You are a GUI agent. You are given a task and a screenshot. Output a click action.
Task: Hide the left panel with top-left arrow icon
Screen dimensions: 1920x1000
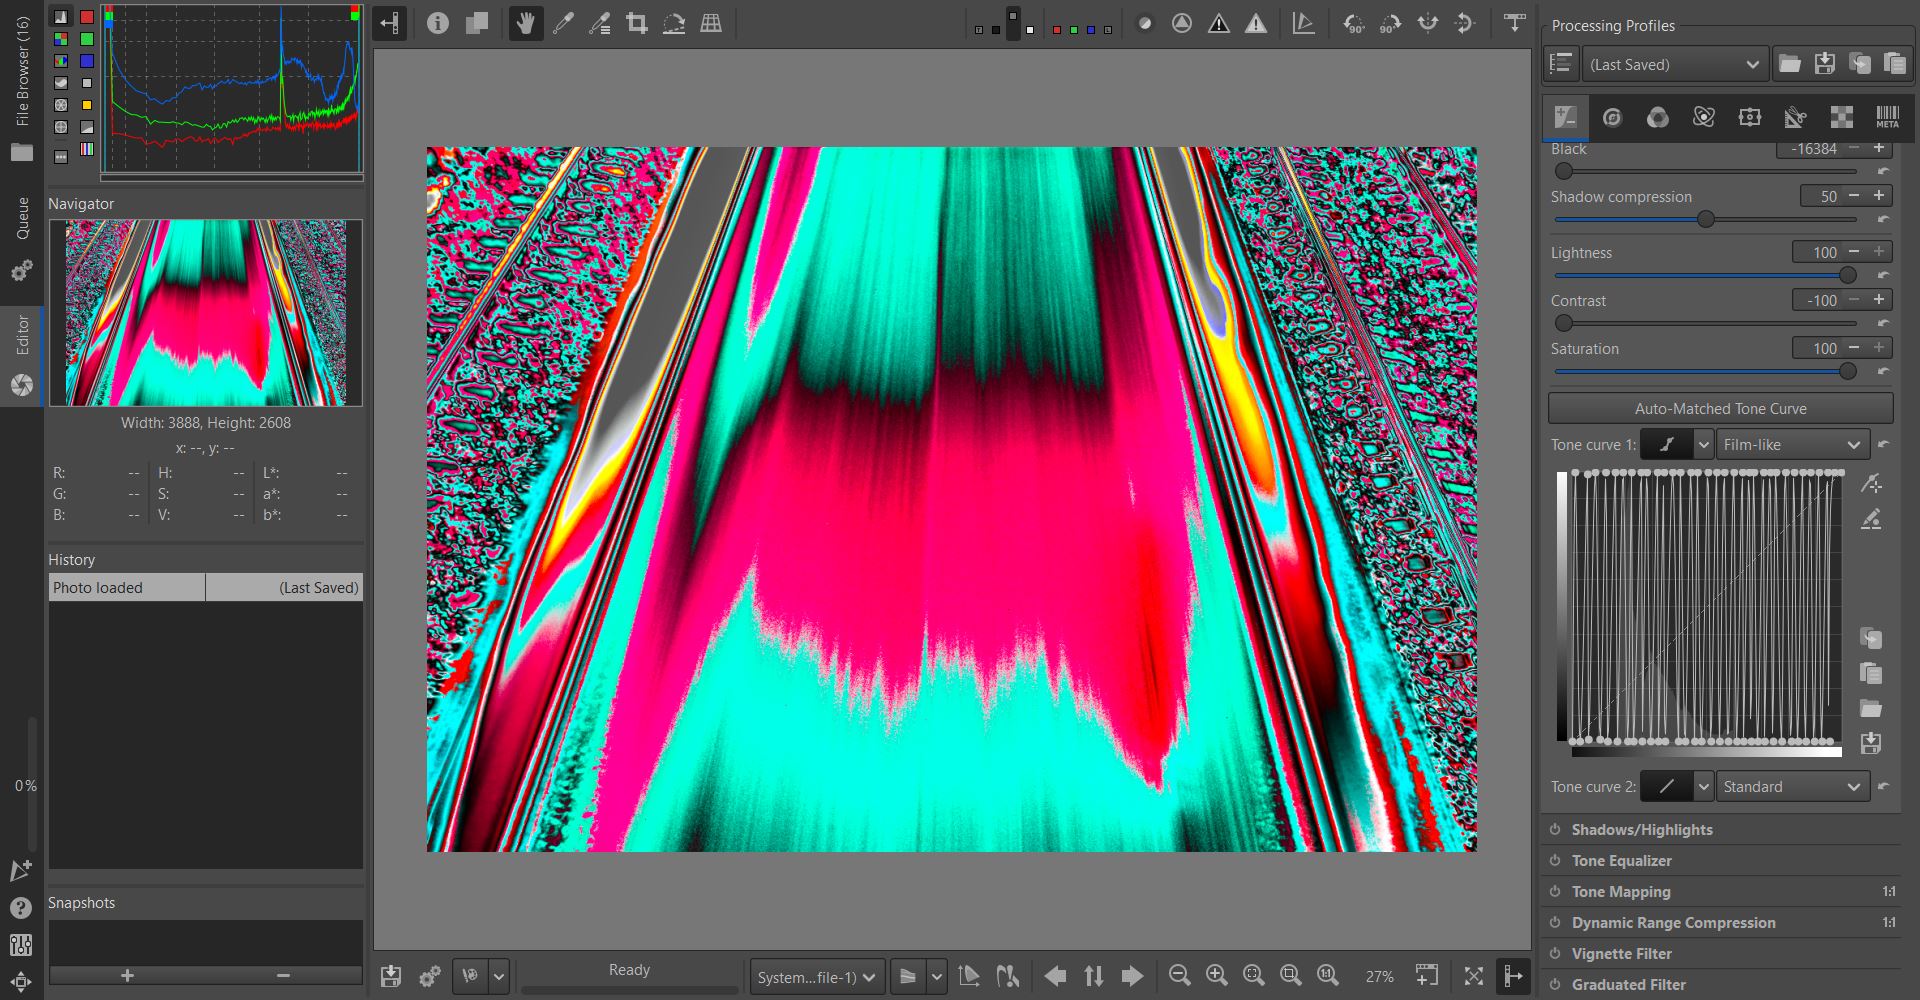click(390, 23)
